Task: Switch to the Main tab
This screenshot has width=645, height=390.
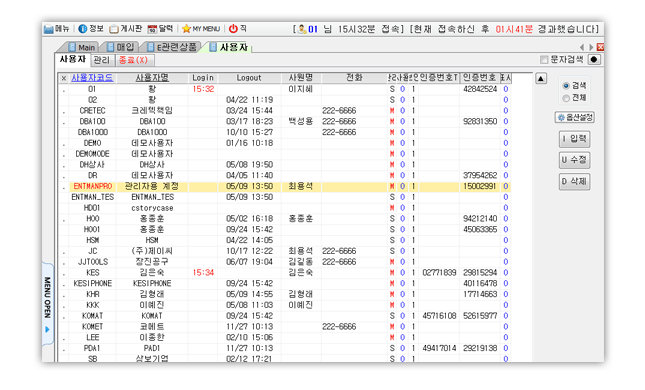Action: (82, 47)
